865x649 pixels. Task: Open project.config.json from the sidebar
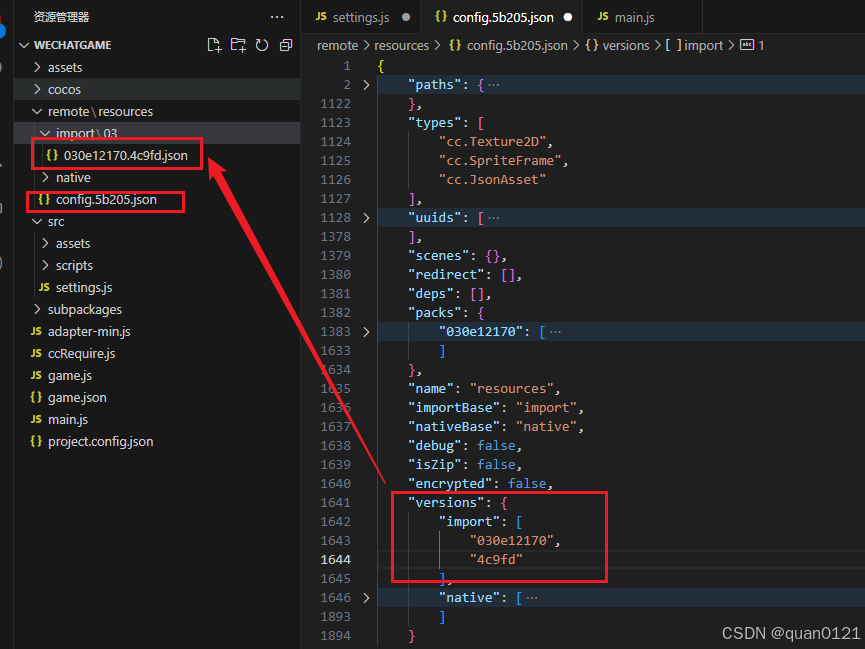tap(92, 441)
